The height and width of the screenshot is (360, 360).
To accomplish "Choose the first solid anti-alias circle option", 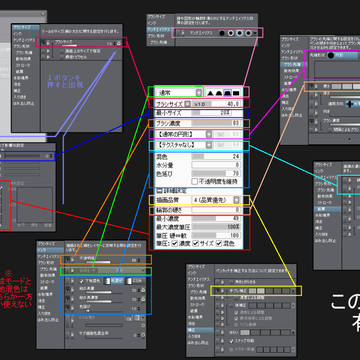I will tap(222, 33).
